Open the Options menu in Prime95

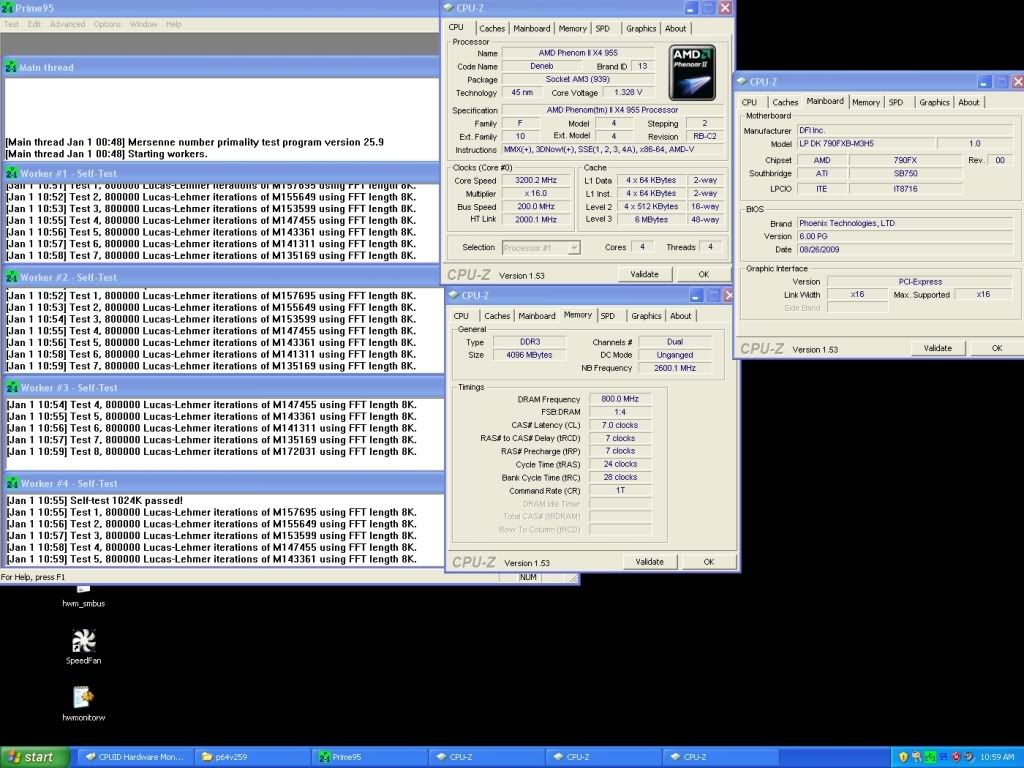(107, 24)
